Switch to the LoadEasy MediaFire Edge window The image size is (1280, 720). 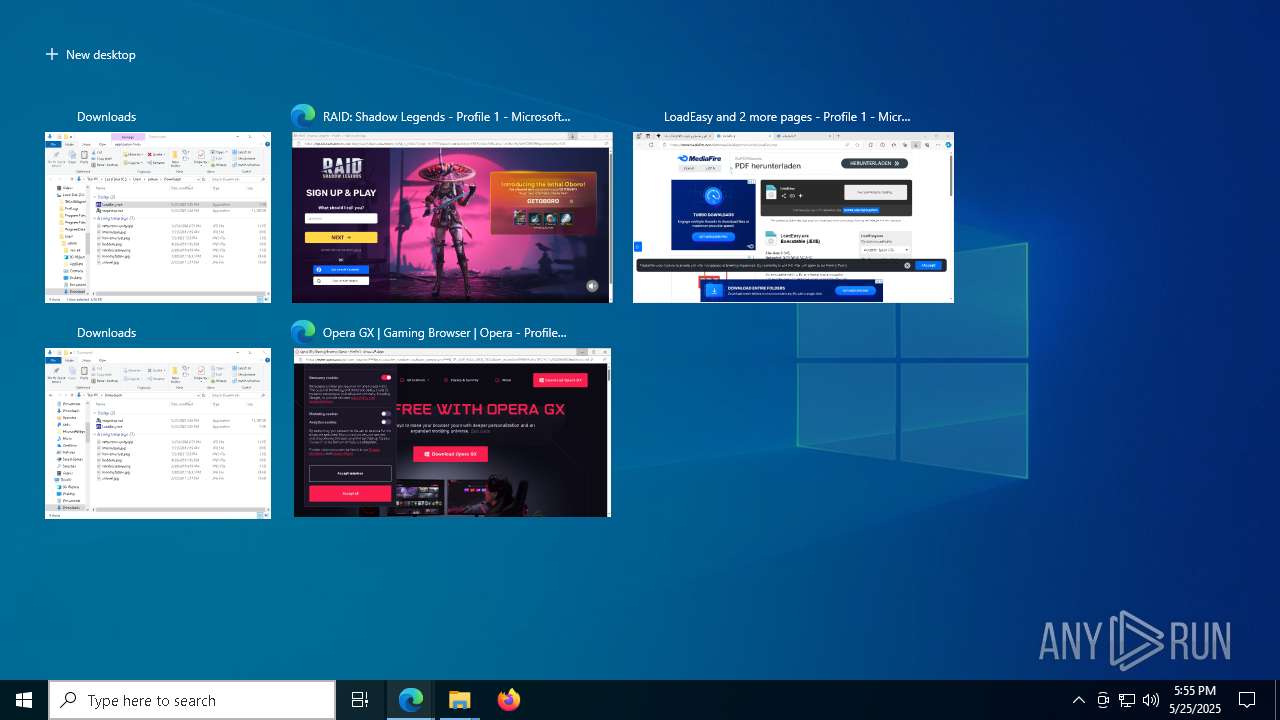pos(793,217)
